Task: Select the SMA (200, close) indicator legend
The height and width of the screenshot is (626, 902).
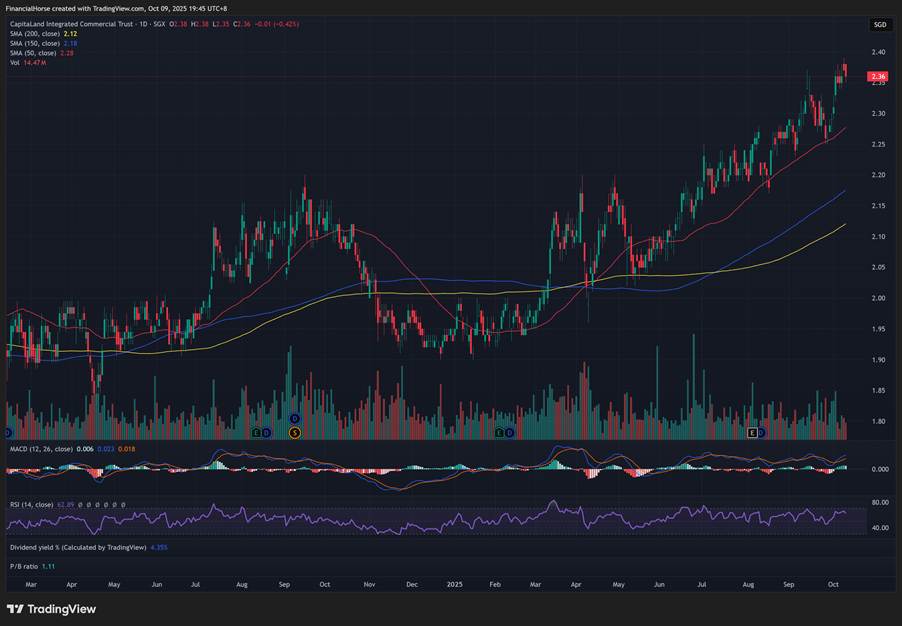Action: [x=33, y=33]
